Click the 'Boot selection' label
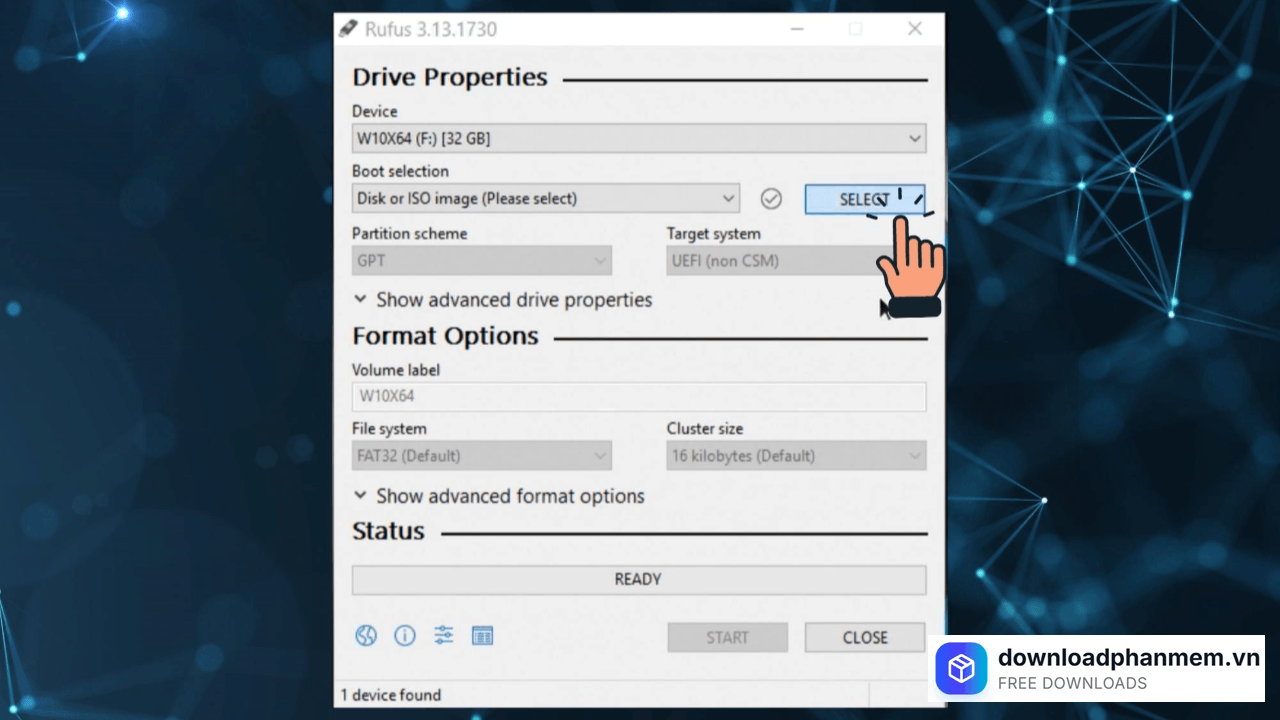 click(x=400, y=171)
